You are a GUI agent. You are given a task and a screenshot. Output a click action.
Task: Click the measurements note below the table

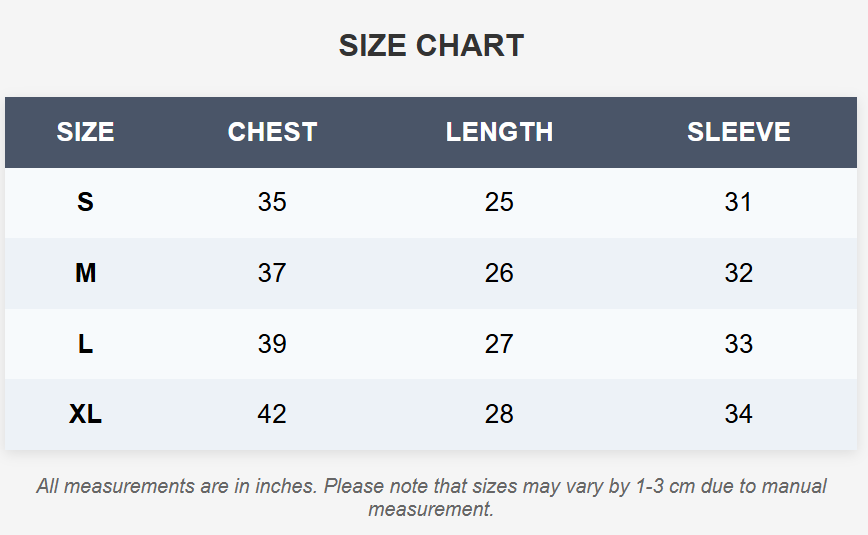click(x=431, y=497)
